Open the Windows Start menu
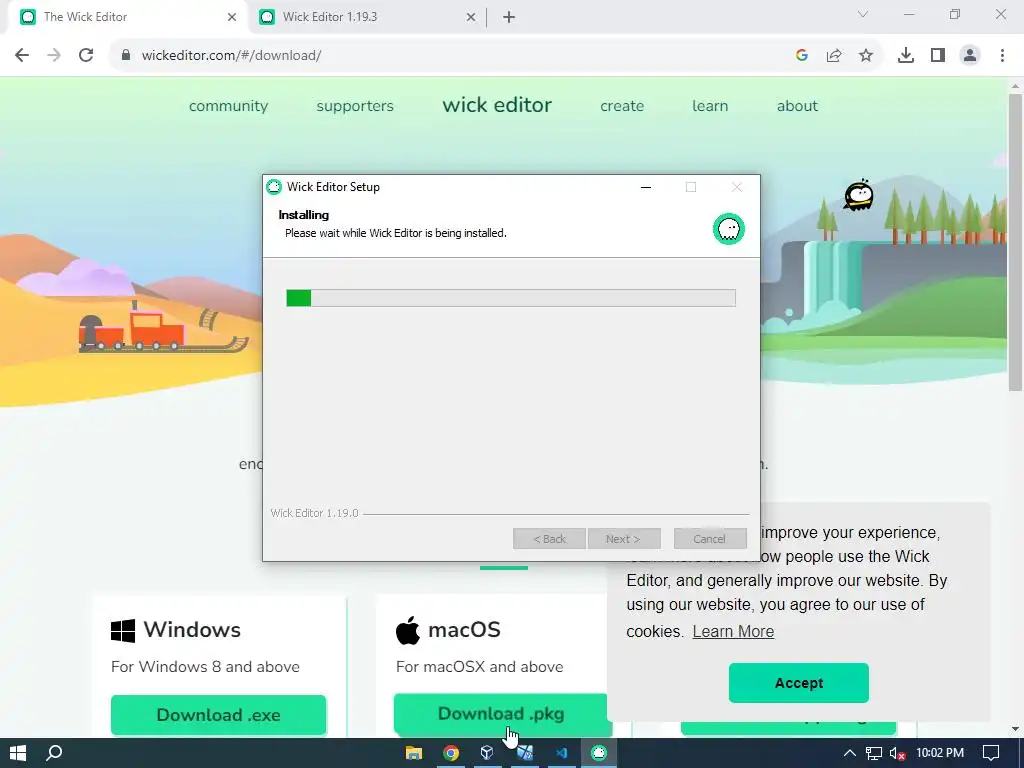The image size is (1024, 768). (18, 753)
